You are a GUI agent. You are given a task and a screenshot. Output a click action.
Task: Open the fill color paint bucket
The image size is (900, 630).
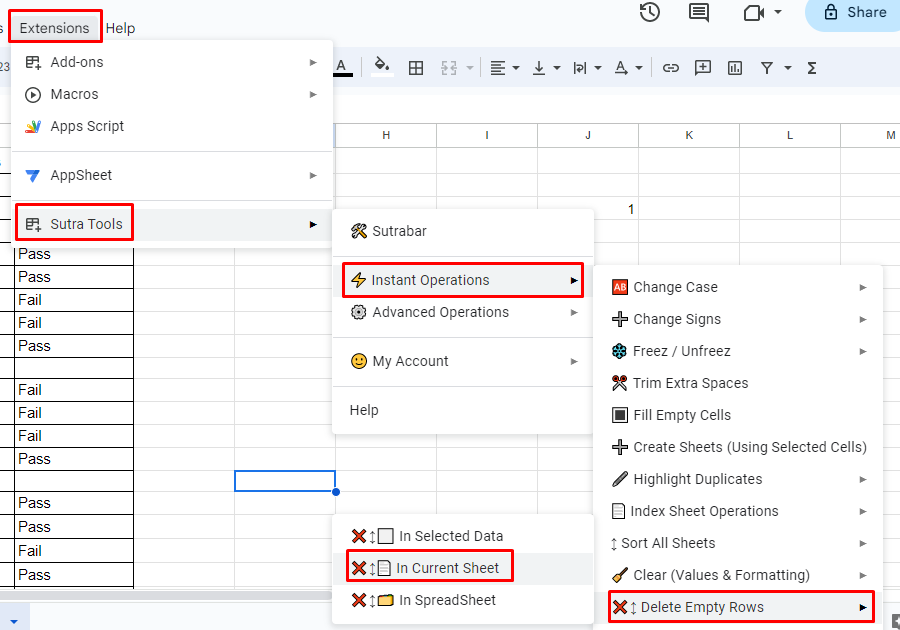click(382, 67)
